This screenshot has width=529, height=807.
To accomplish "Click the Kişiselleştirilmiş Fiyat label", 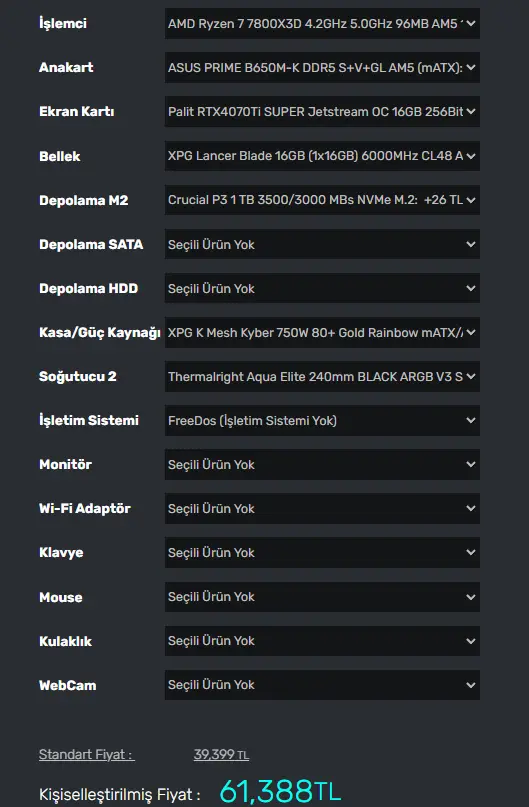I will (119, 794).
